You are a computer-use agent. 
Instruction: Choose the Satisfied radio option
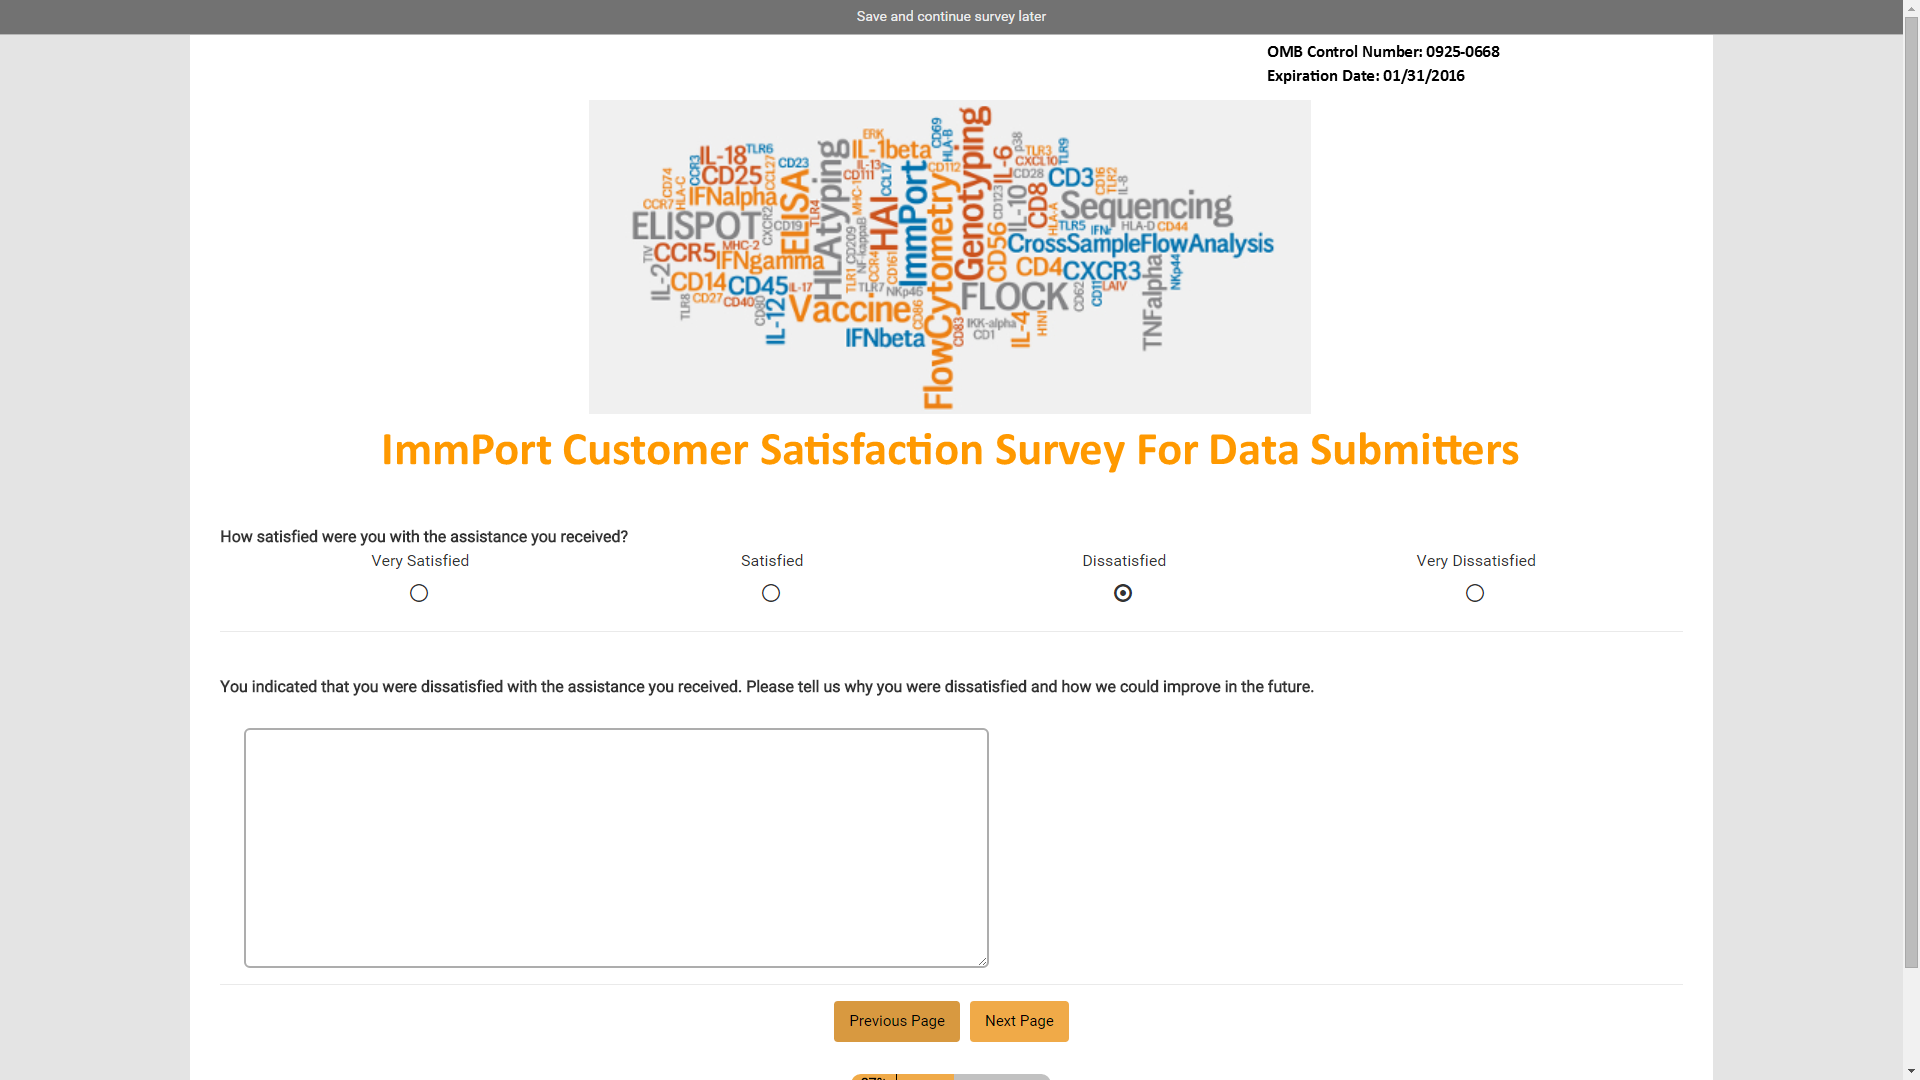(771, 593)
